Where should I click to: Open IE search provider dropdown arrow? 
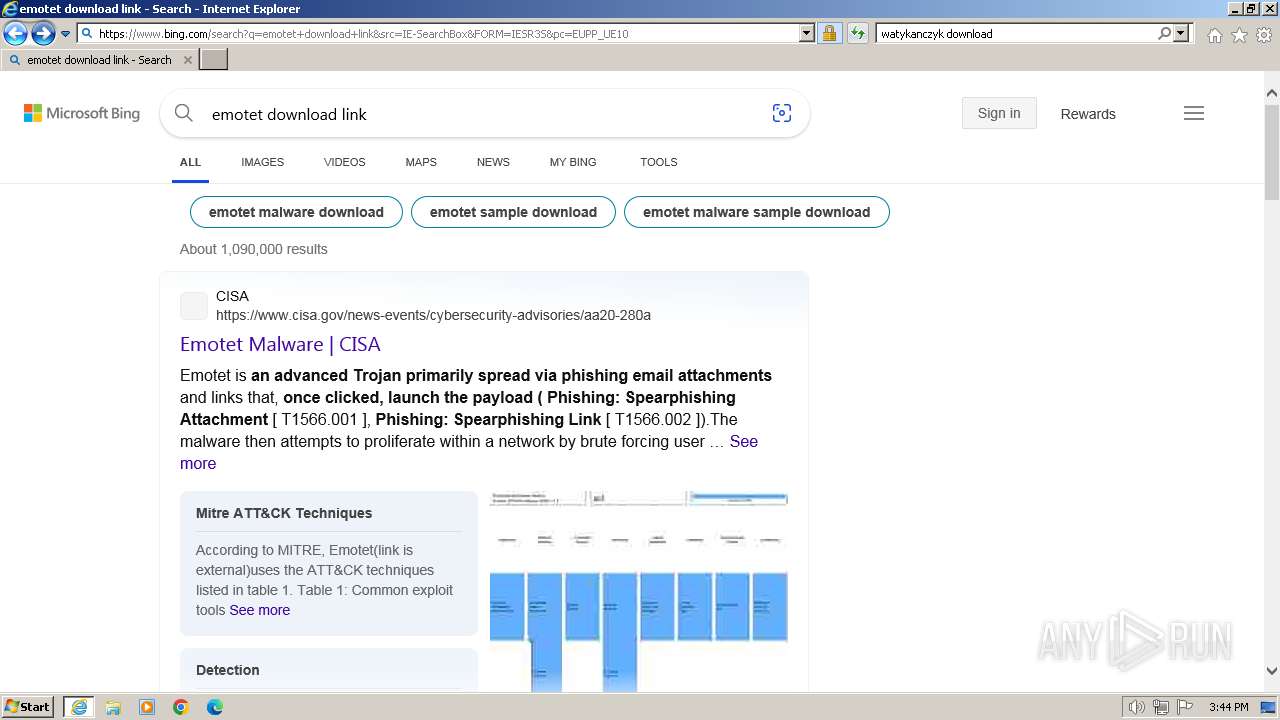click(x=1181, y=34)
